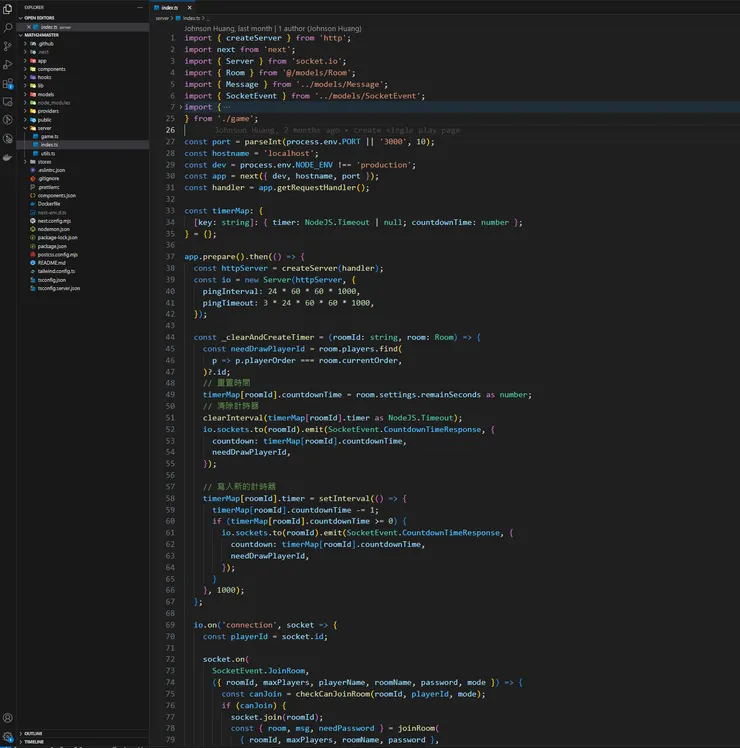Image resolution: width=740 pixels, height=748 pixels.
Task: Open Explorer views and more actions menu
Action: click(x=140, y=7)
